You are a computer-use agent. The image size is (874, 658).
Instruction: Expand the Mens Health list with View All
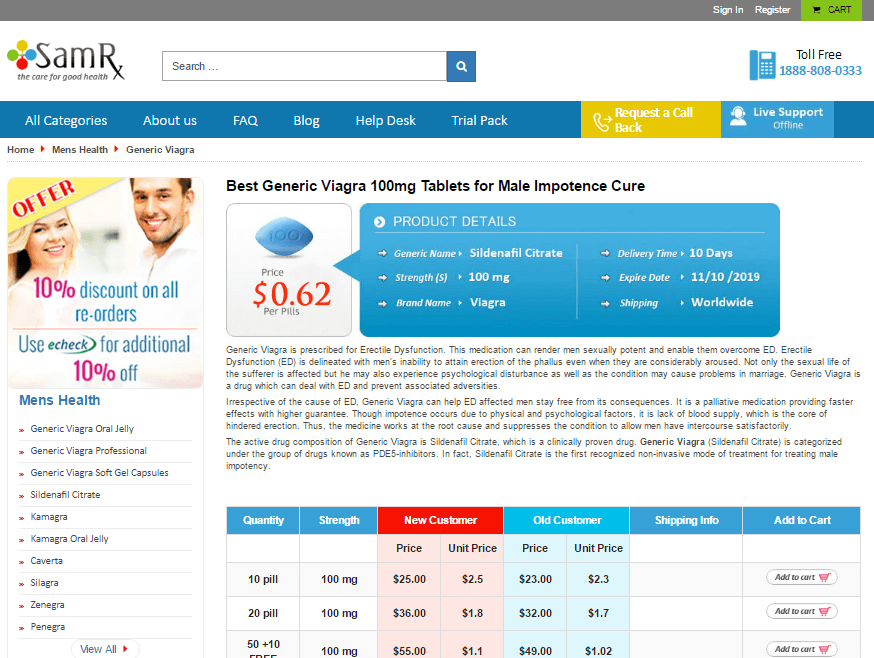click(104, 649)
